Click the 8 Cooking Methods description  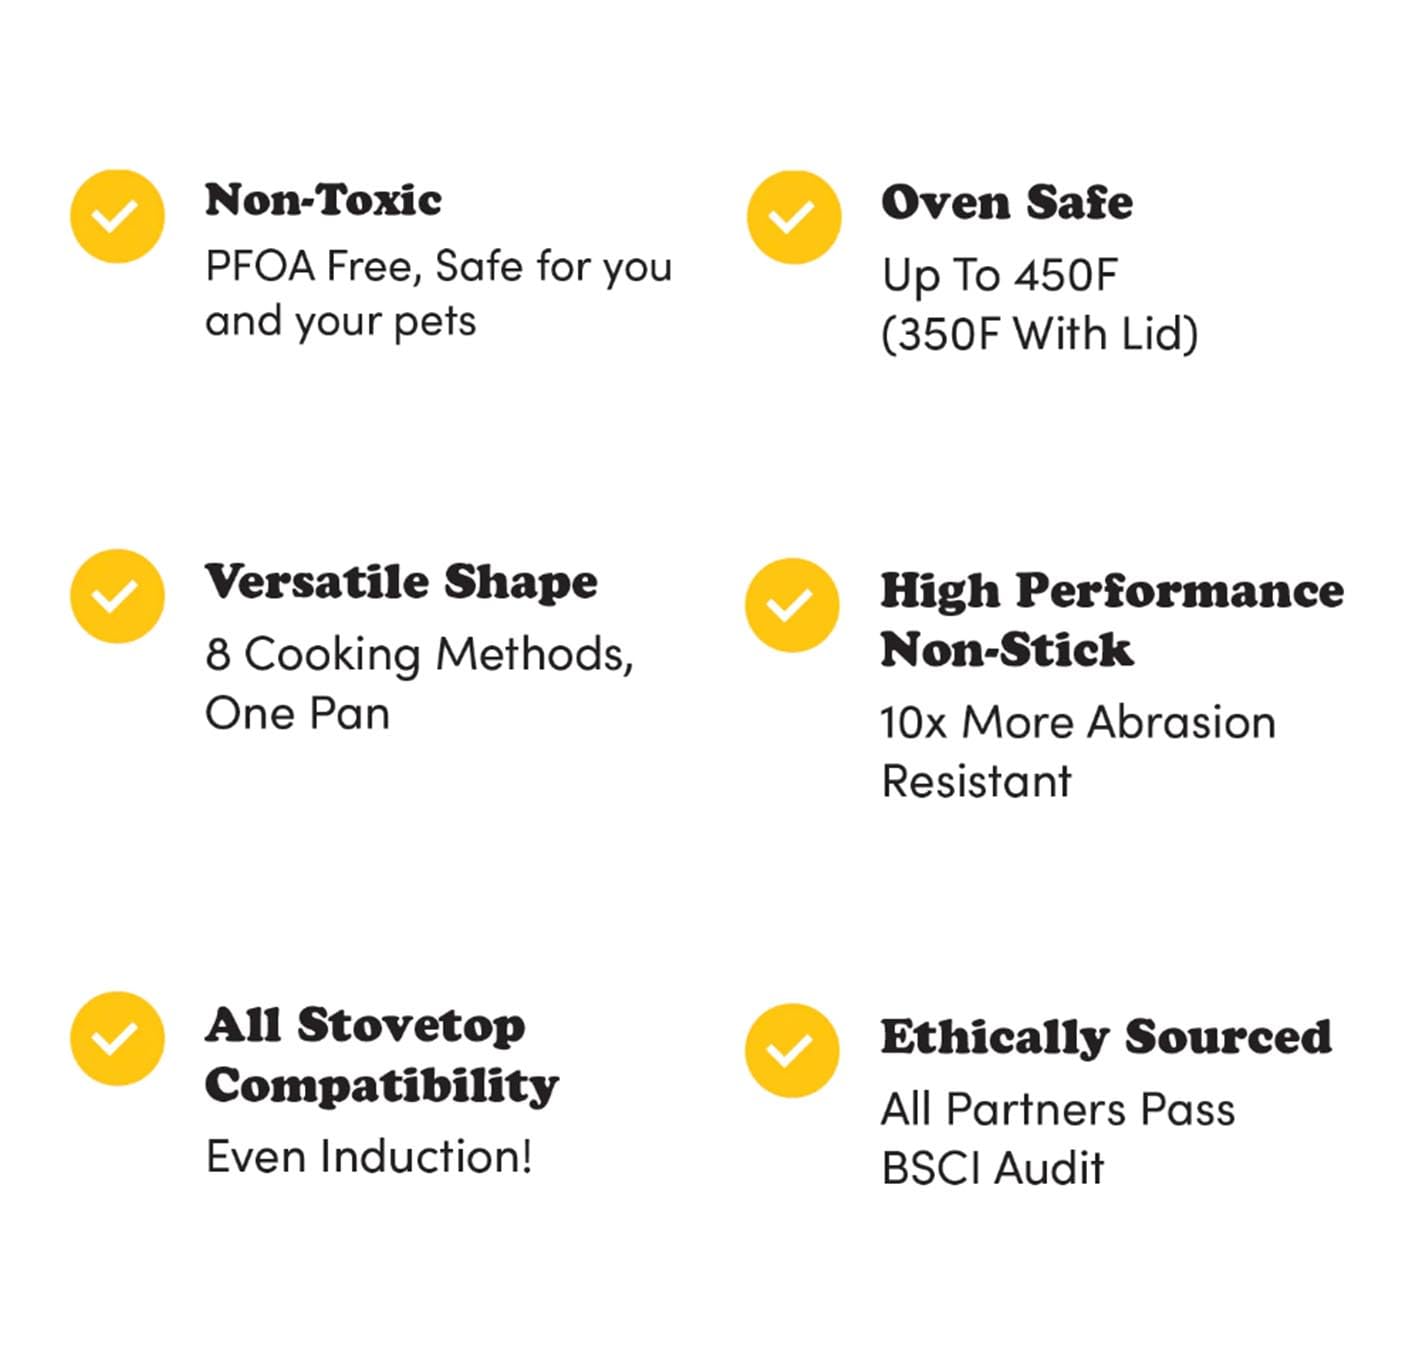419,684
